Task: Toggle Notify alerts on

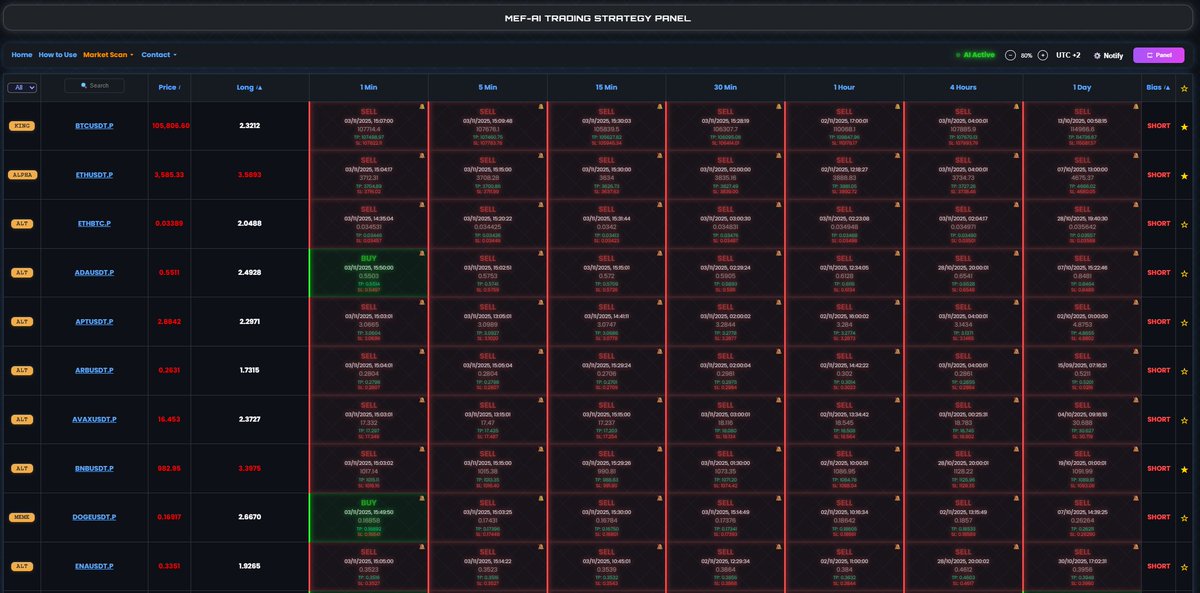Action: (1111, 55)
